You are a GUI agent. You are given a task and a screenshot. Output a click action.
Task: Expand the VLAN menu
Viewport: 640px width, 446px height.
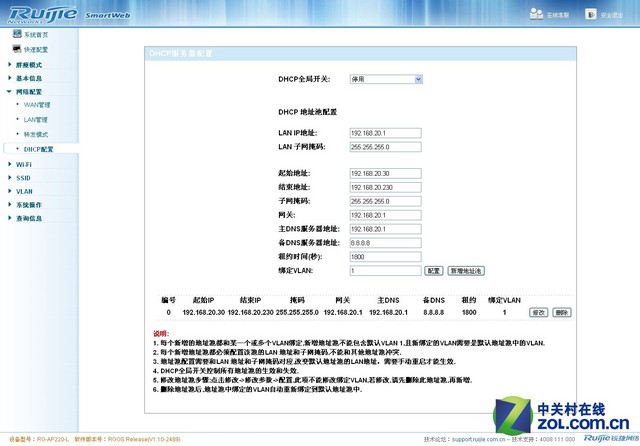(24, 191)
